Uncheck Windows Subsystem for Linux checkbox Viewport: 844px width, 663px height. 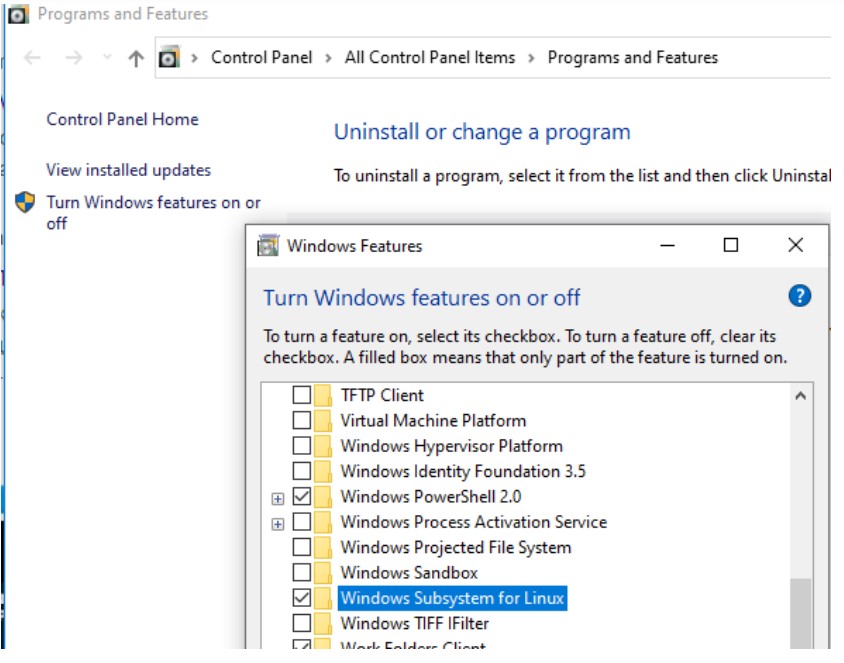(301, 598)
